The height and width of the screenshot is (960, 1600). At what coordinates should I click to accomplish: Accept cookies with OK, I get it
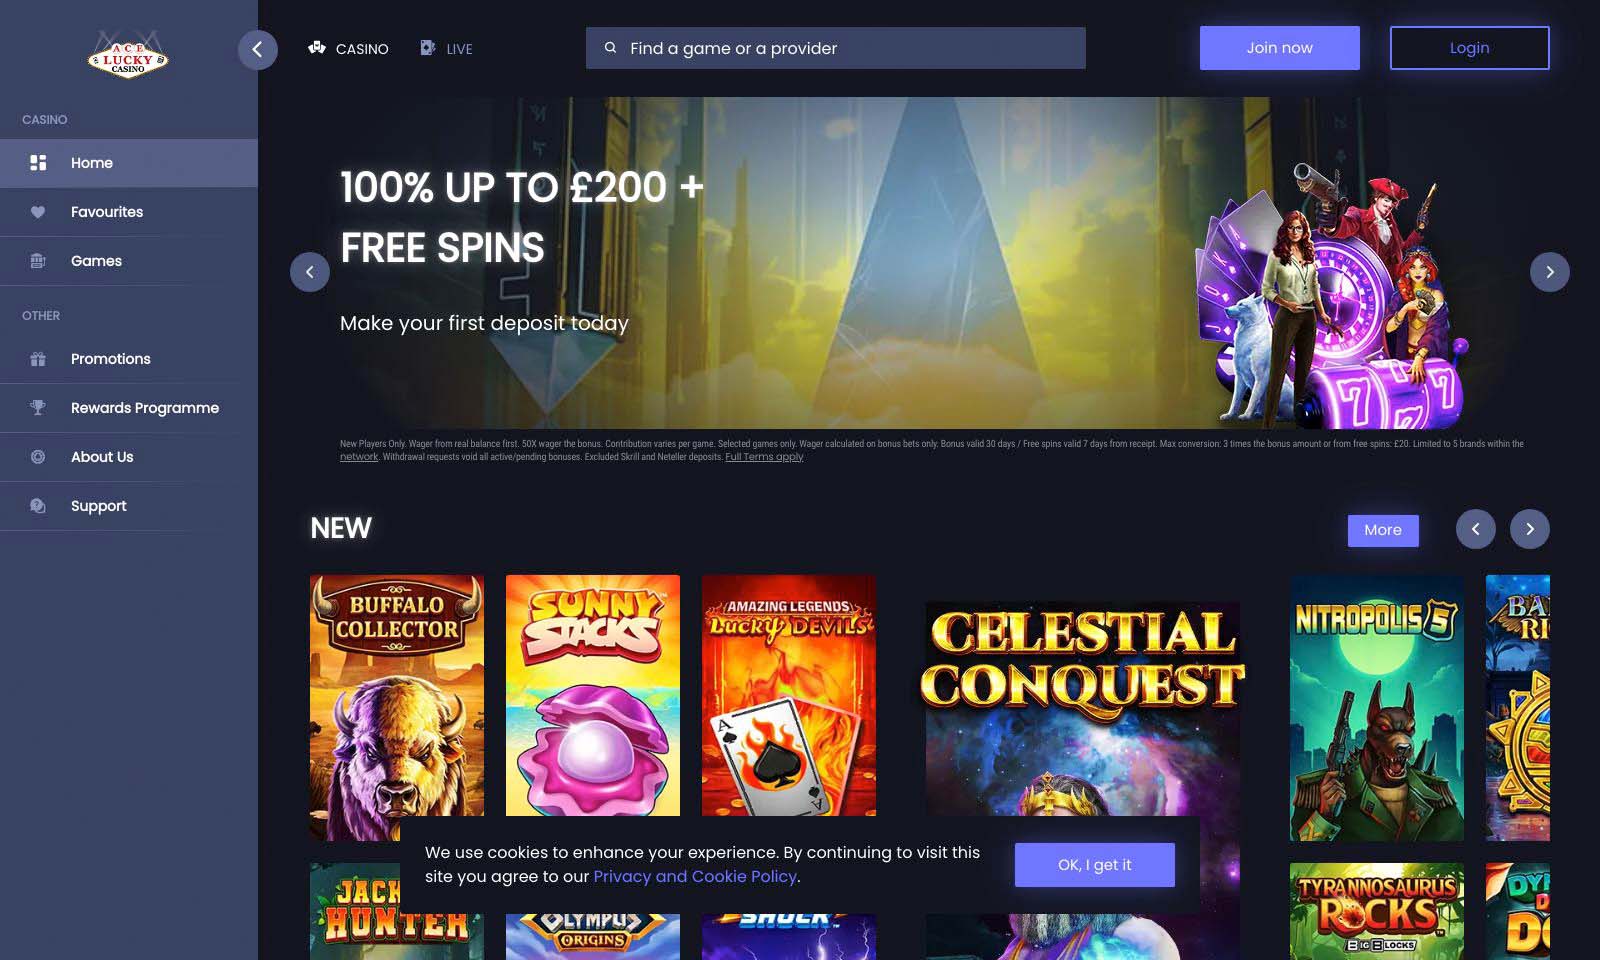(1095, 865)
